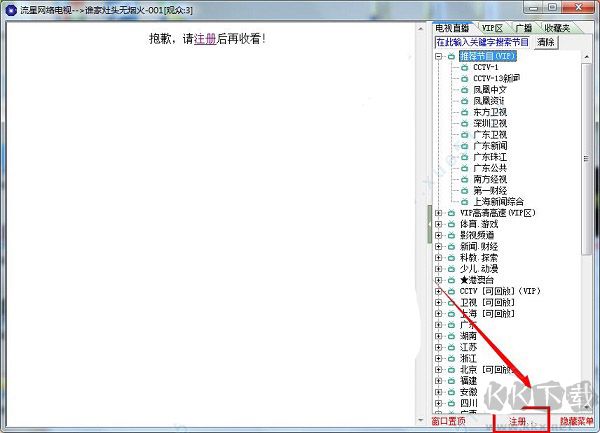Image resolution: width=600 pixels, height=433 pixels.
Task: Expand the 体育.游戏 category
Action: coord(438,224)
